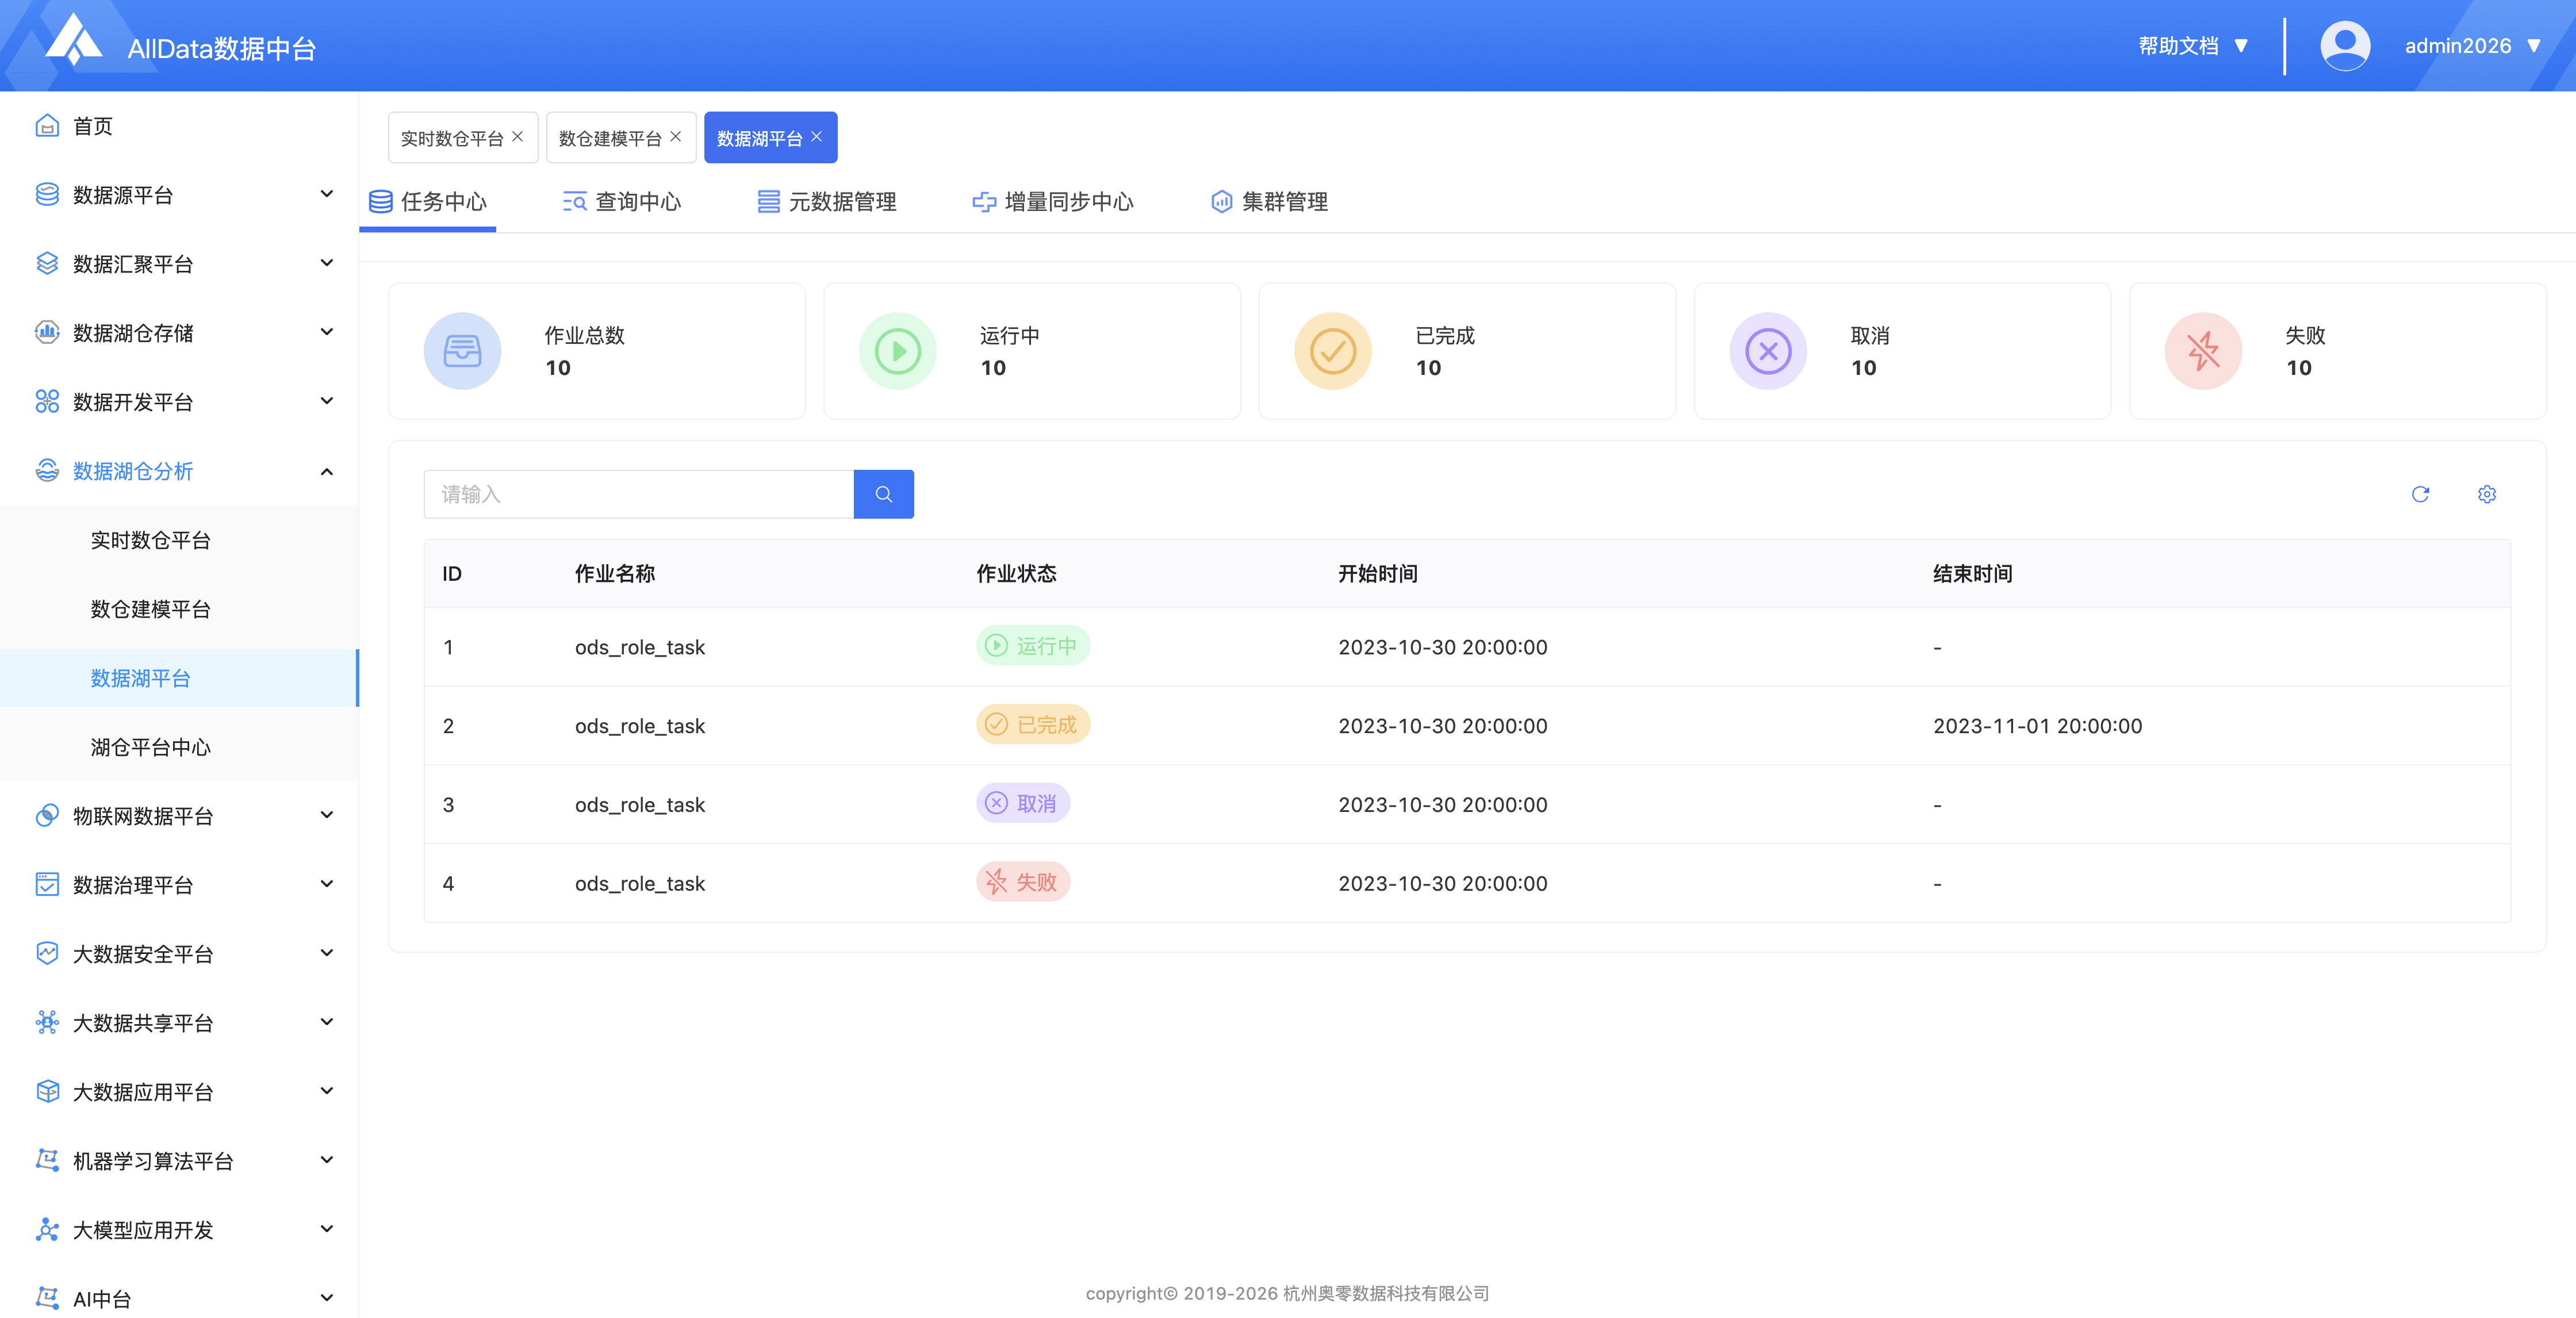Expand the 数据汇聚平台 chevron

[x=326, y=263]
